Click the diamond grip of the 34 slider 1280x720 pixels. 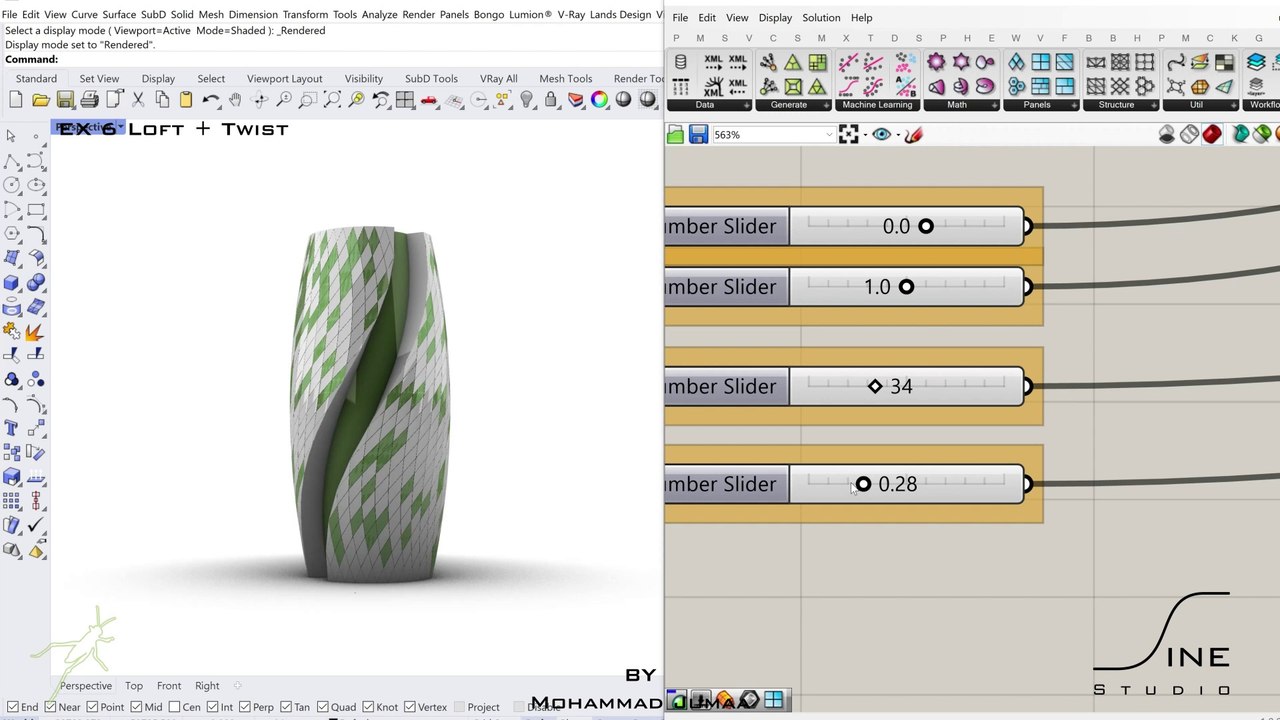point(875,387)
